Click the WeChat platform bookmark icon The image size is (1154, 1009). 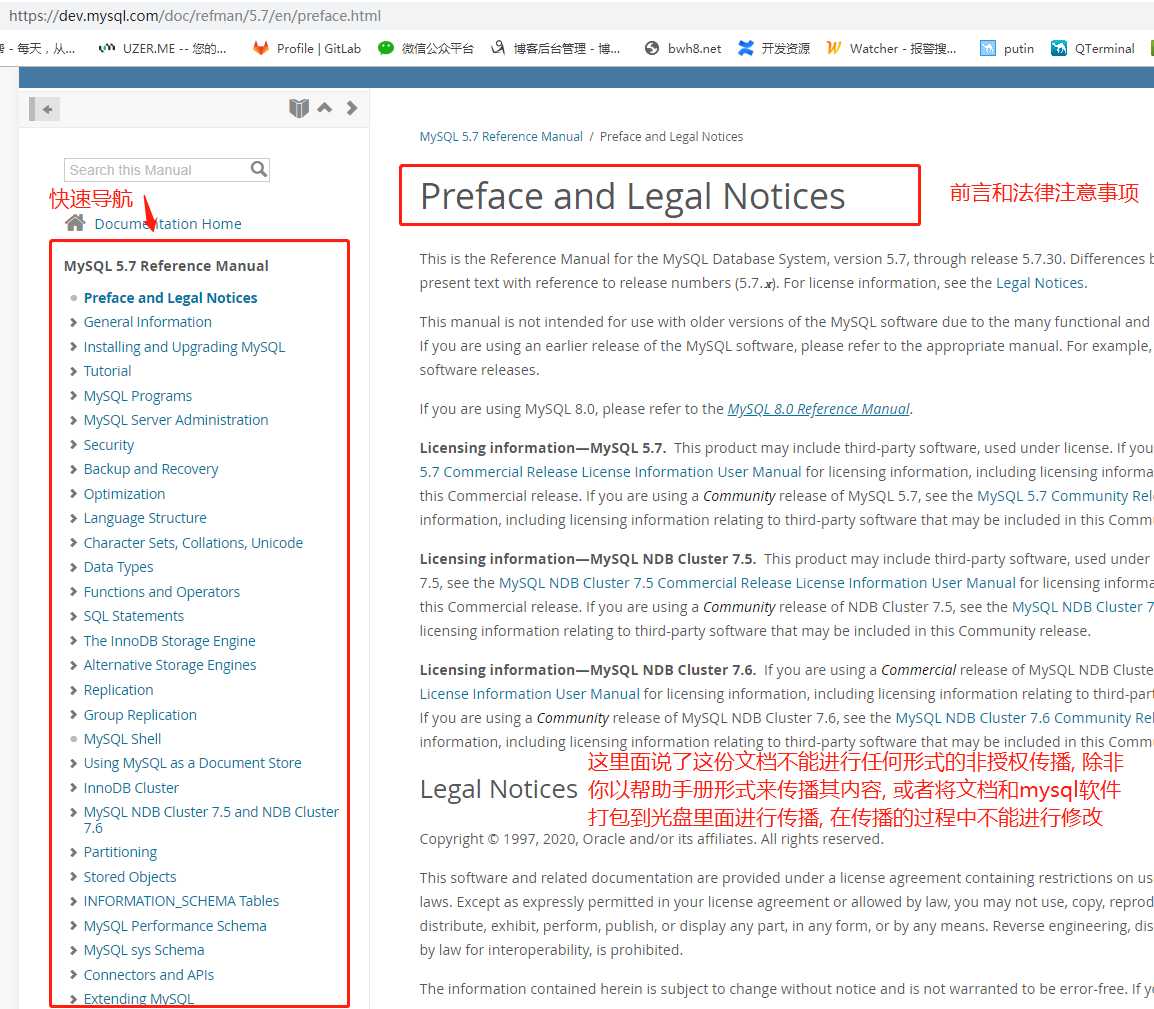coord(386,48)
